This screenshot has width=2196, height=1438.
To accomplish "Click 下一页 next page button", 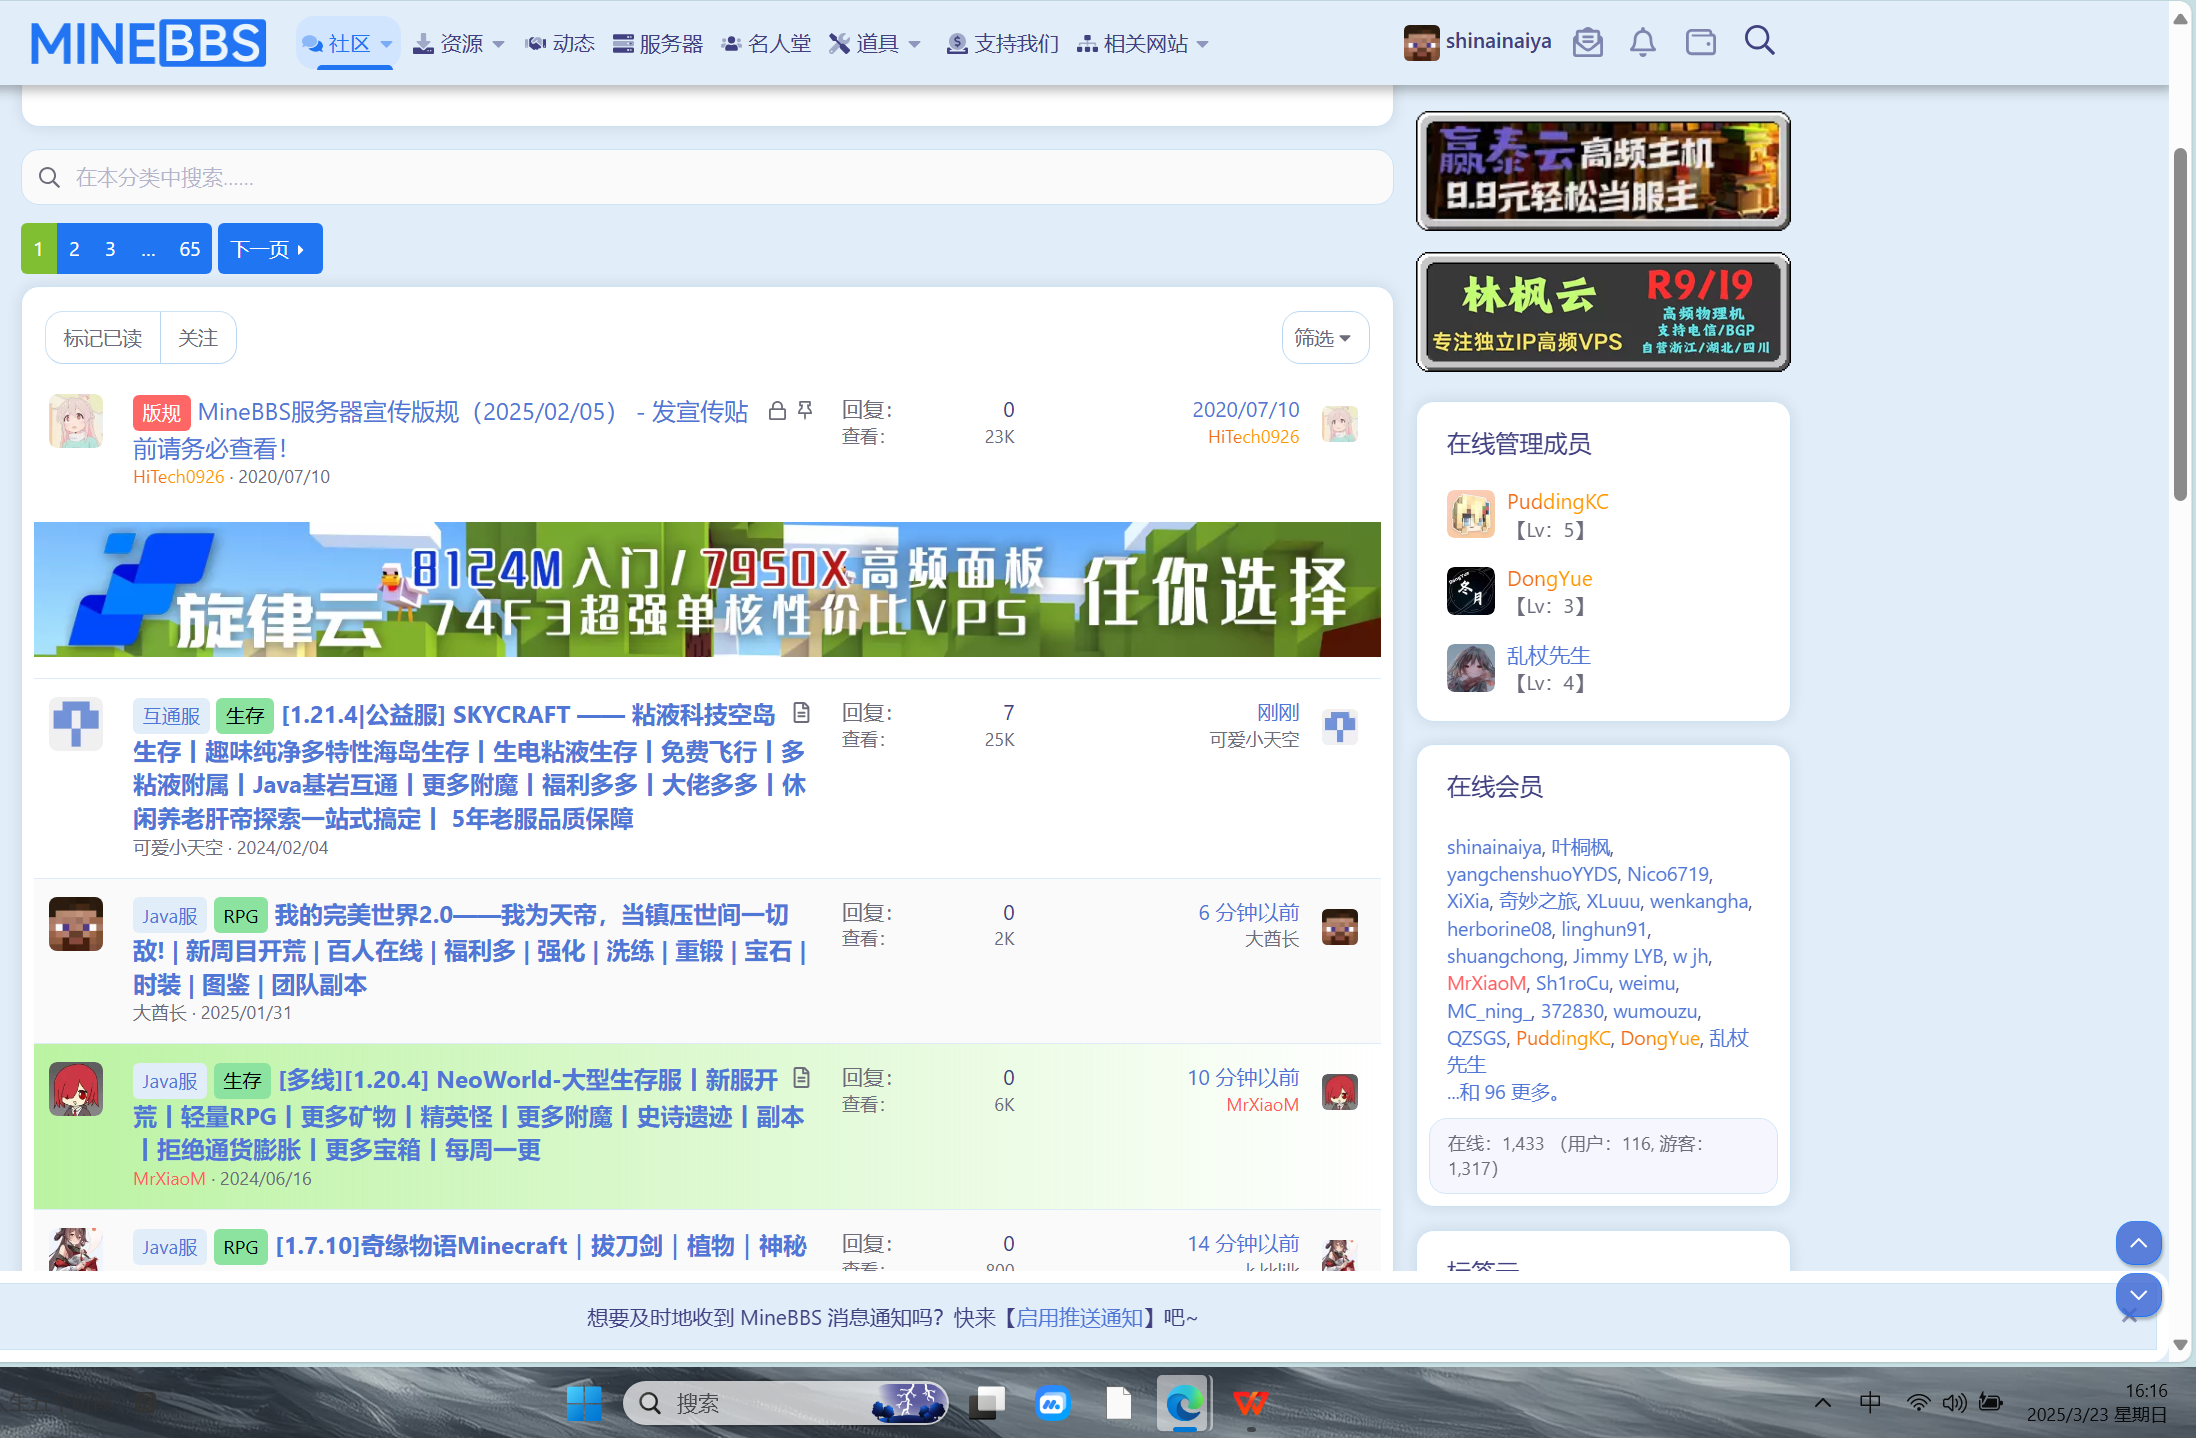I will (x=270, y=249).
